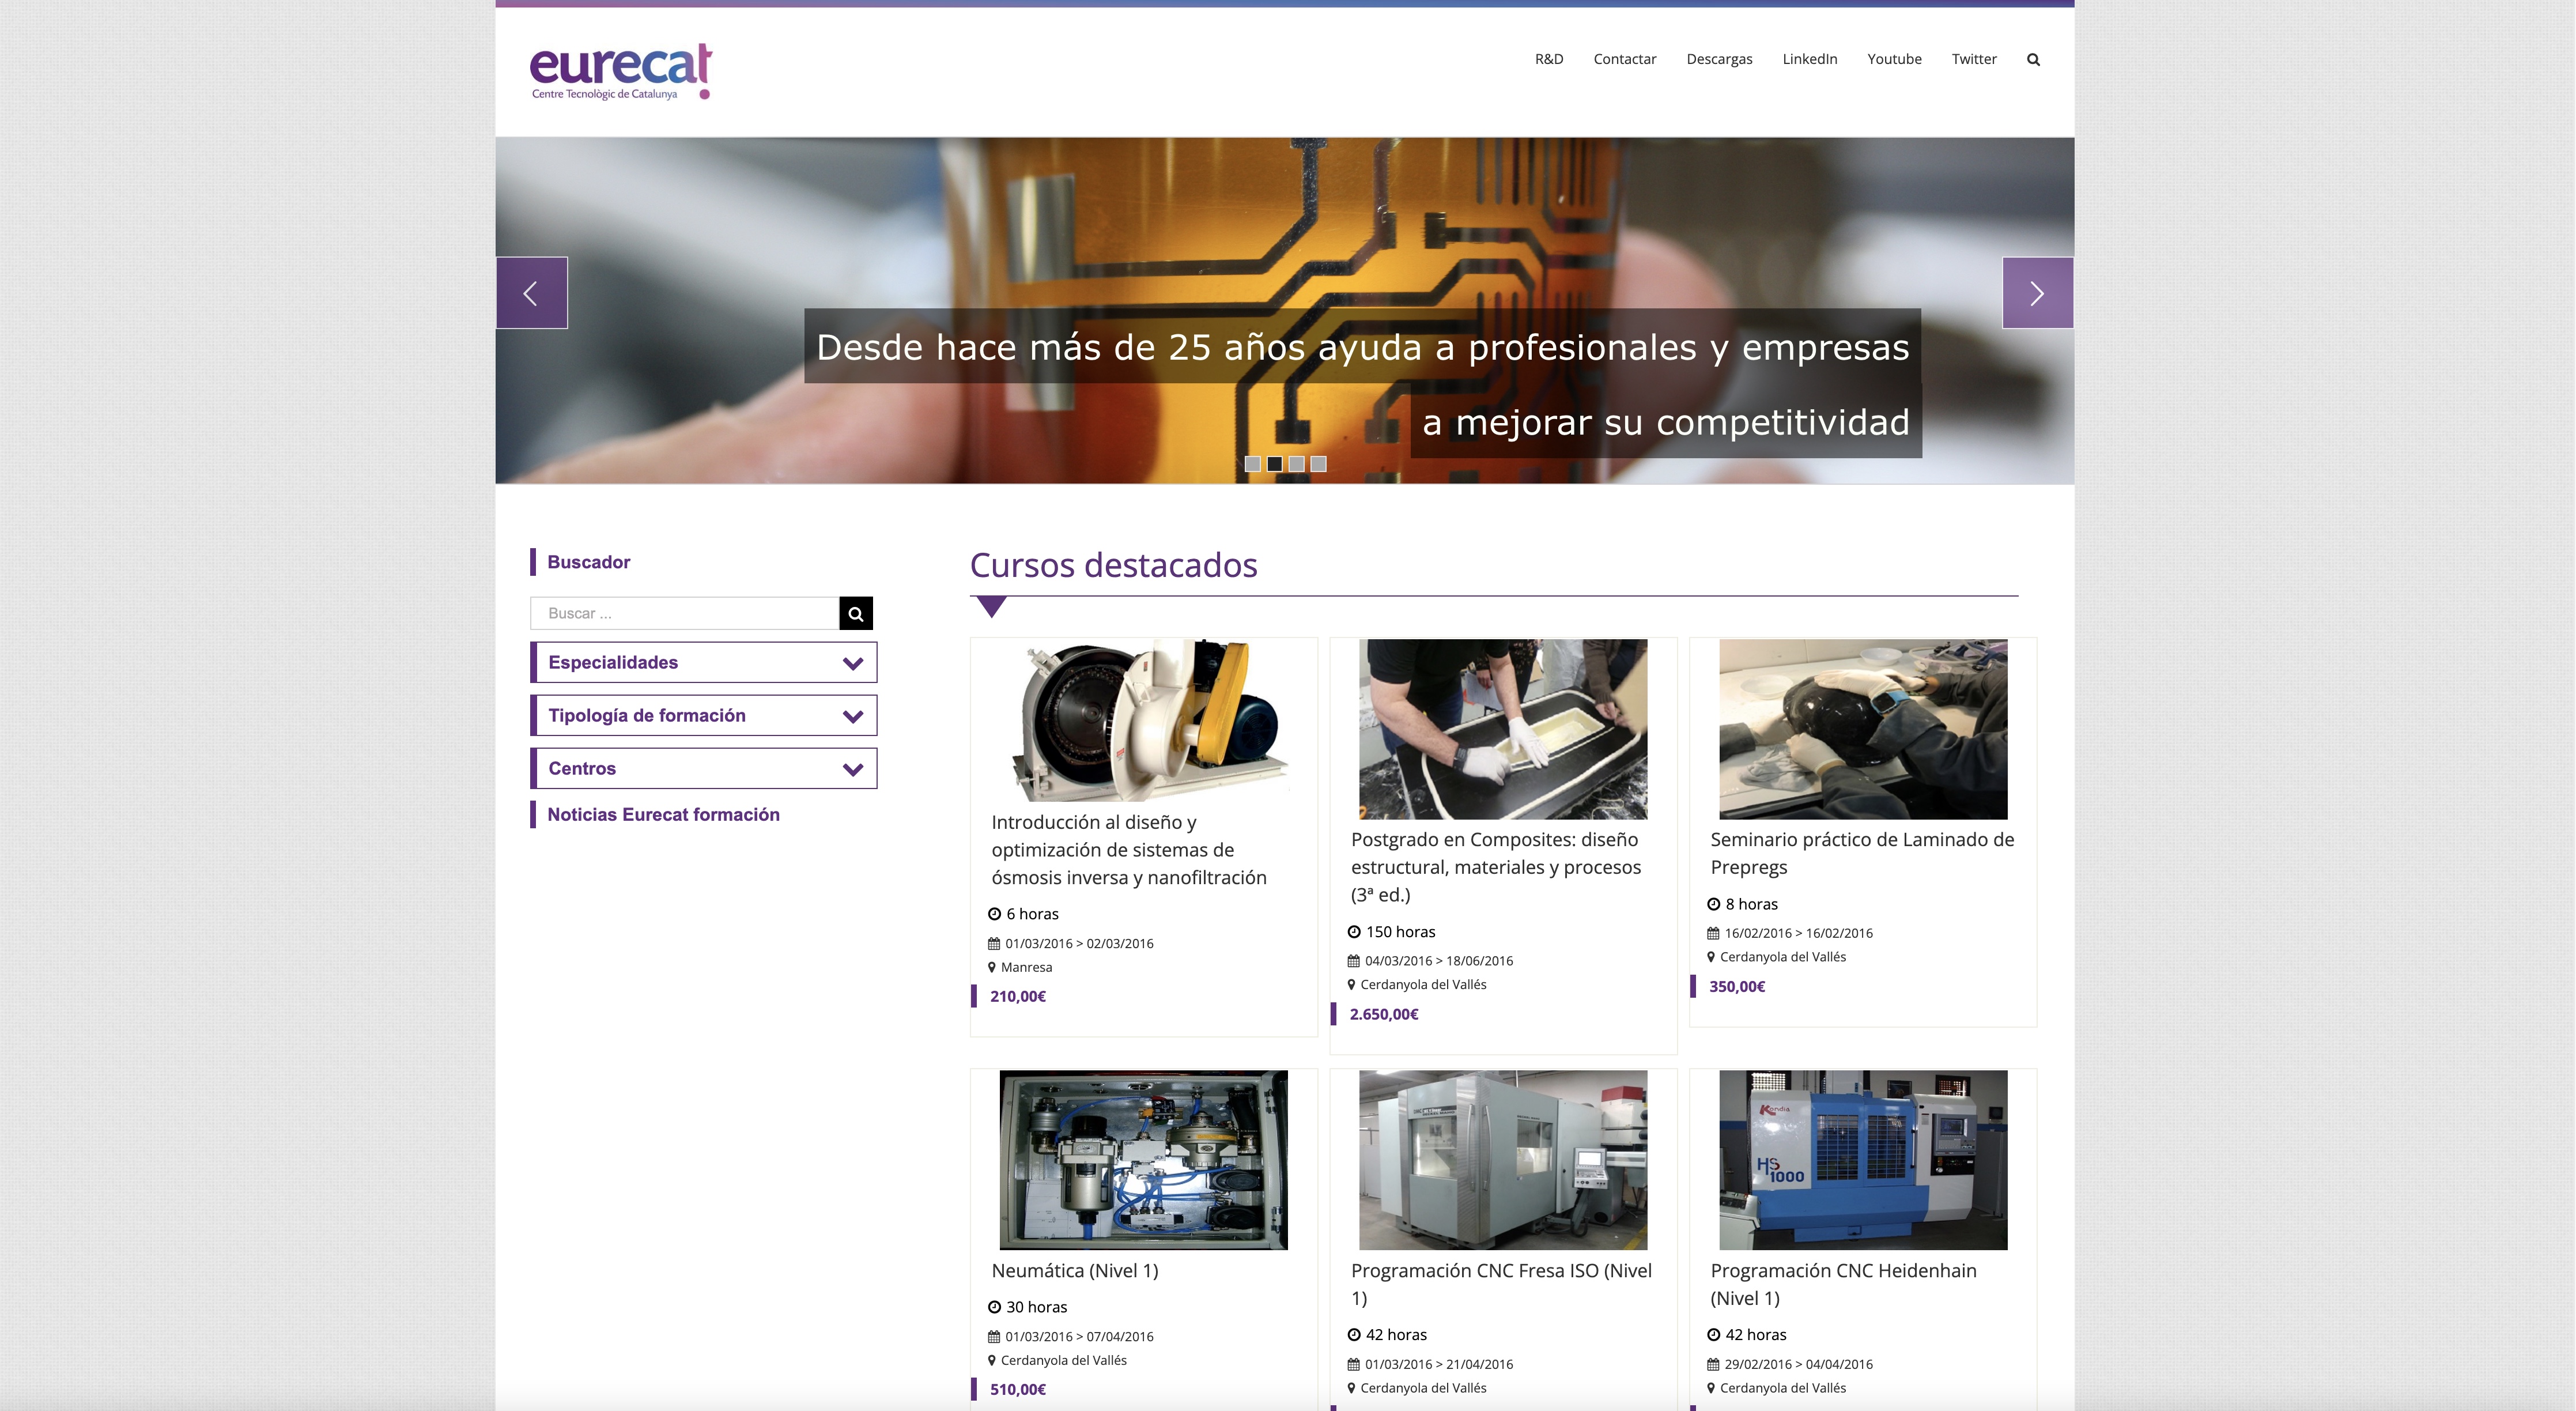This screenshot has height=1411, width=2576.
Task: Click the Laminado de Prepregs thumbnail
Action: [1863, 729]
